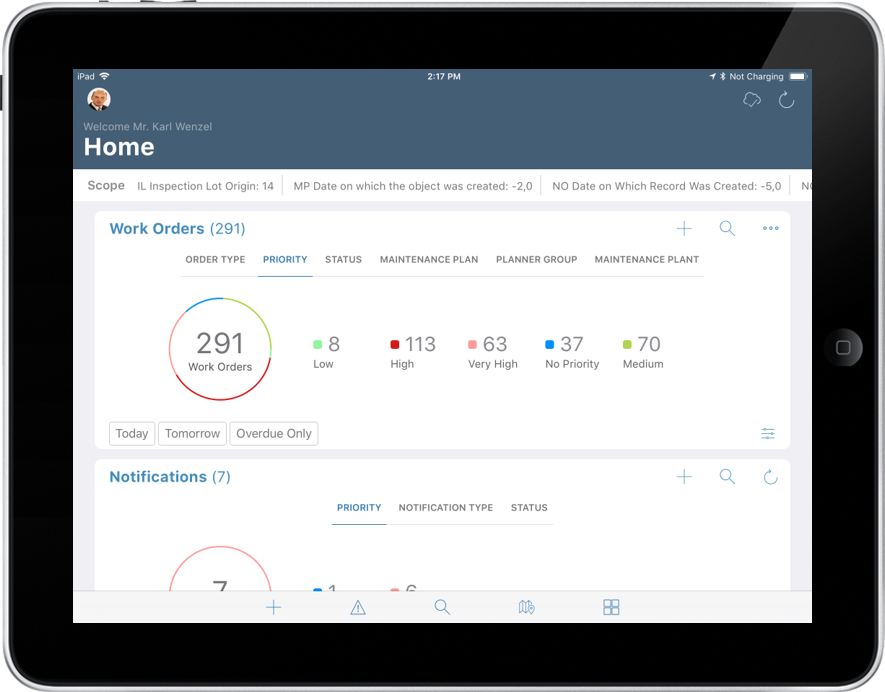Switch to the STATUS tab in Work Orders
Viewport: 885px width, 692px height.
(343, 259)
